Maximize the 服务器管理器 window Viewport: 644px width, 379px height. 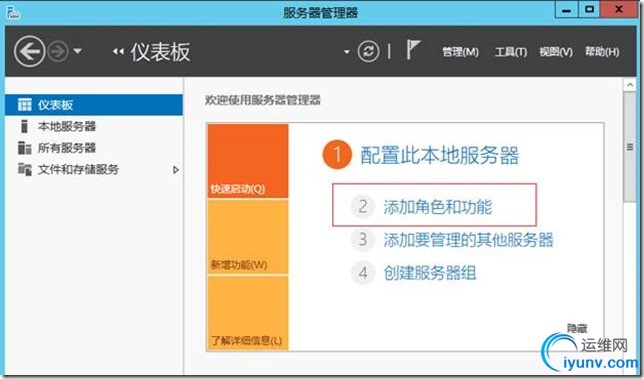click(x=589, y=10)
